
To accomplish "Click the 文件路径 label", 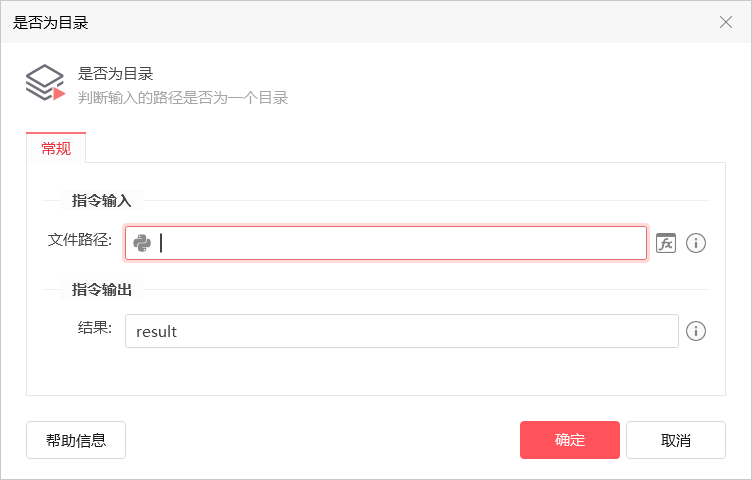I will (x=80, y=240).
